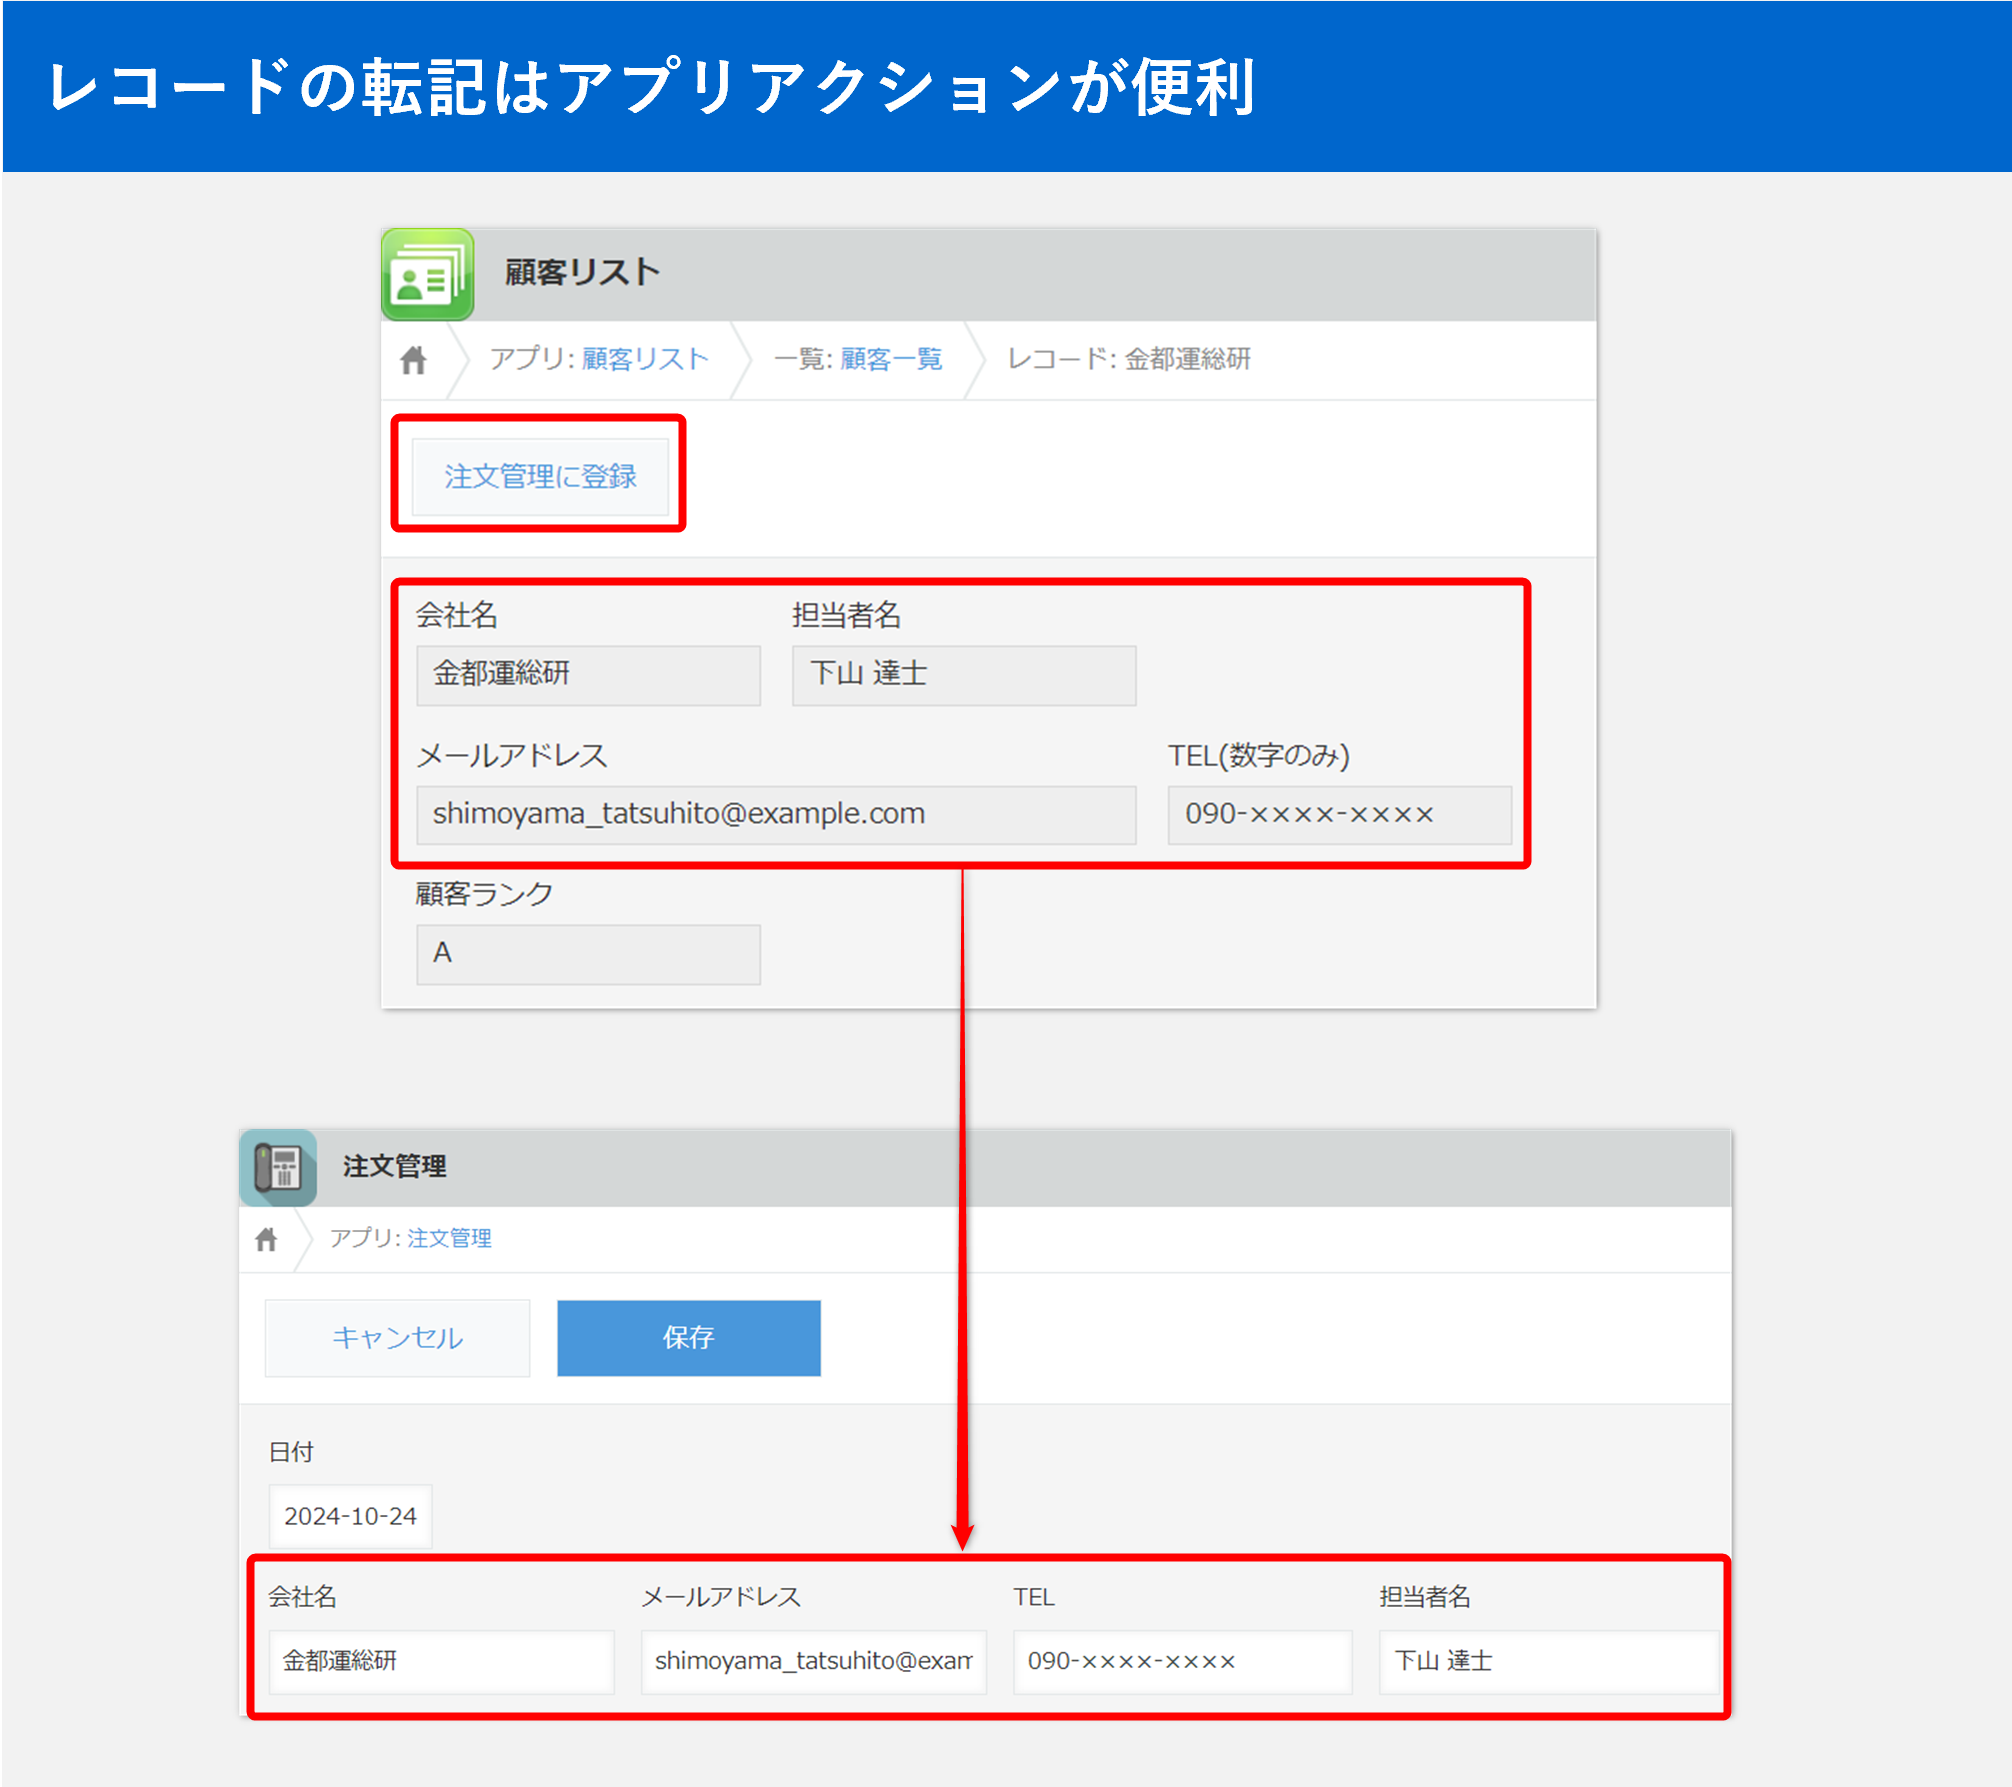2012x1787 pixels.
Task: Click the 注文管理 app title
Action: click(394, 1167)
